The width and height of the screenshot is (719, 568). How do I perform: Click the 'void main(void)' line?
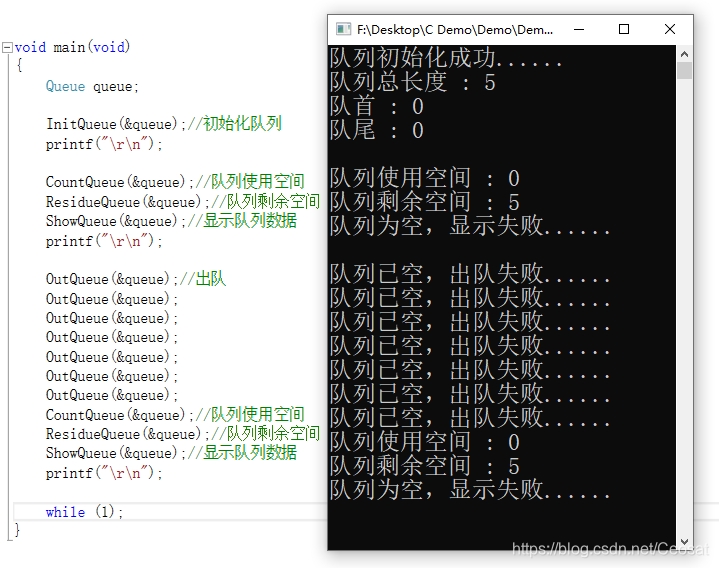(72, 47)
